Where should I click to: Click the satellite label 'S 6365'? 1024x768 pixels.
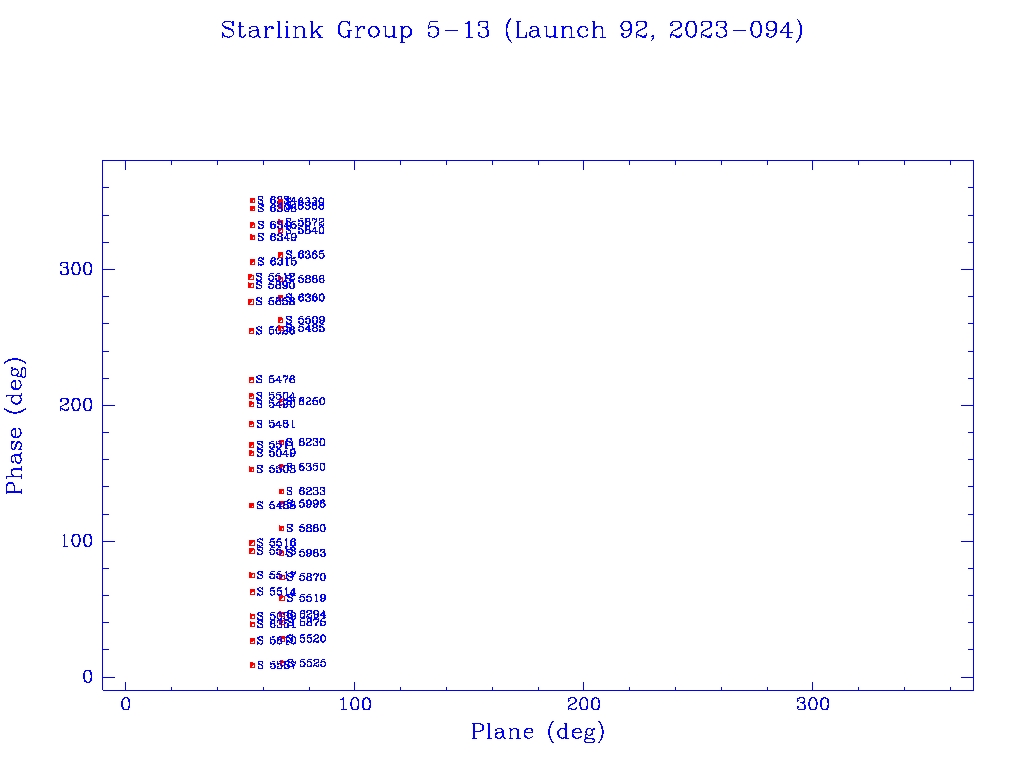pos(305,255)
